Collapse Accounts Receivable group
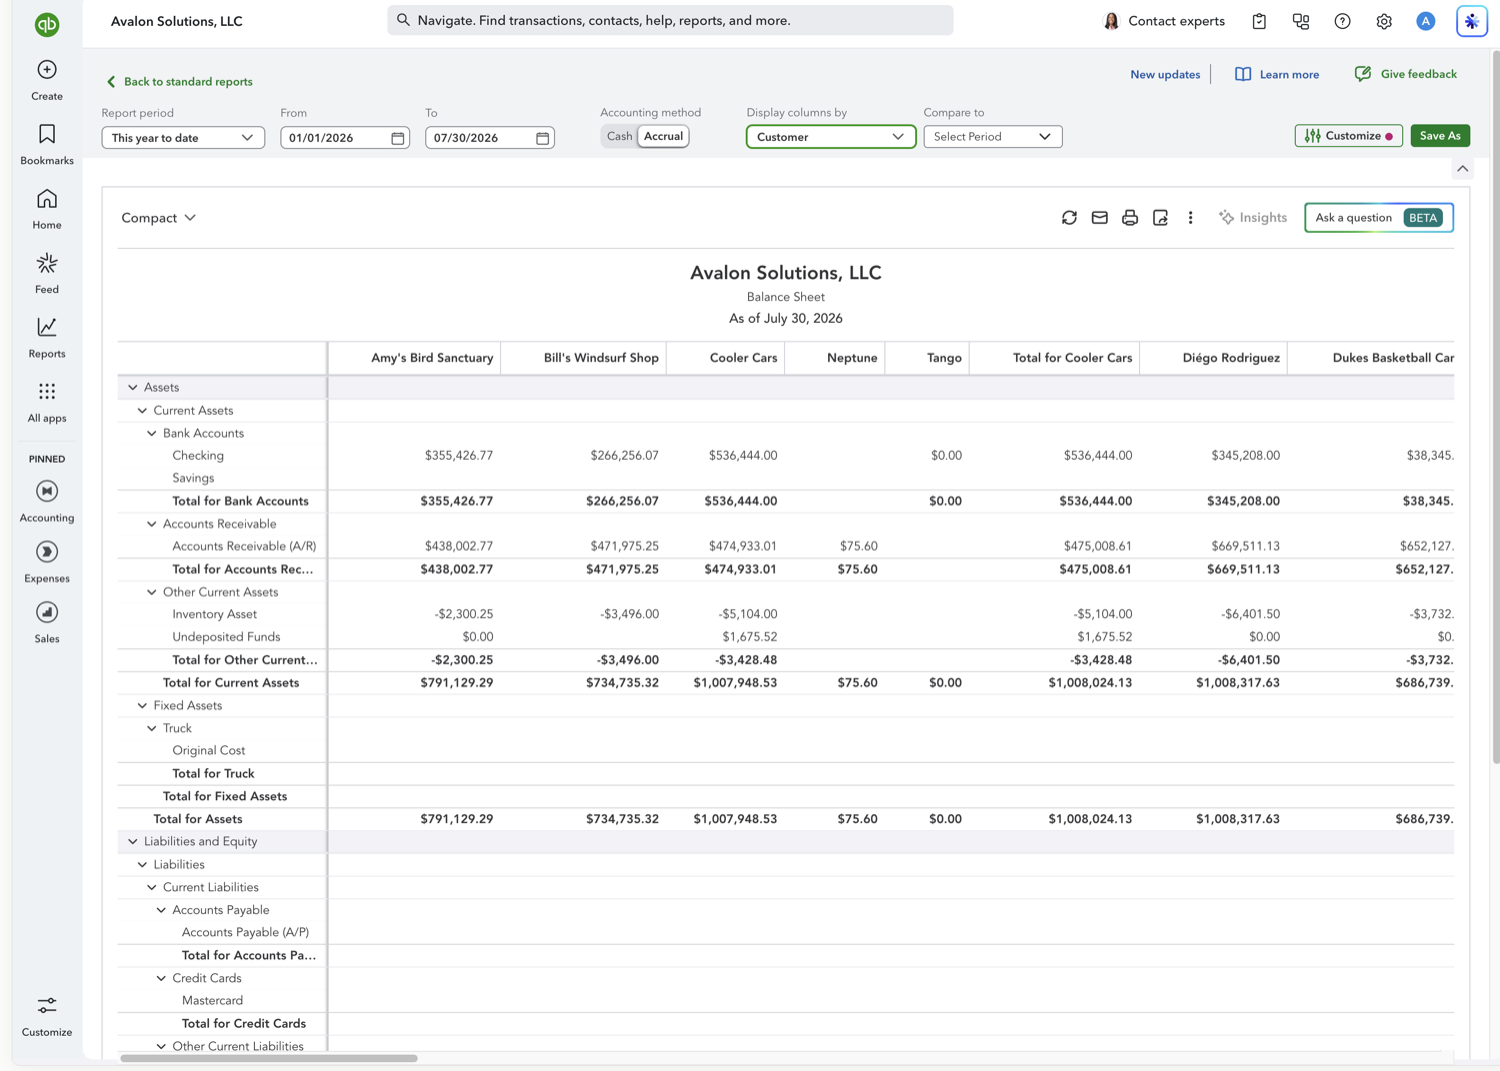1500x1071 pixels. [x=152, y=524]
